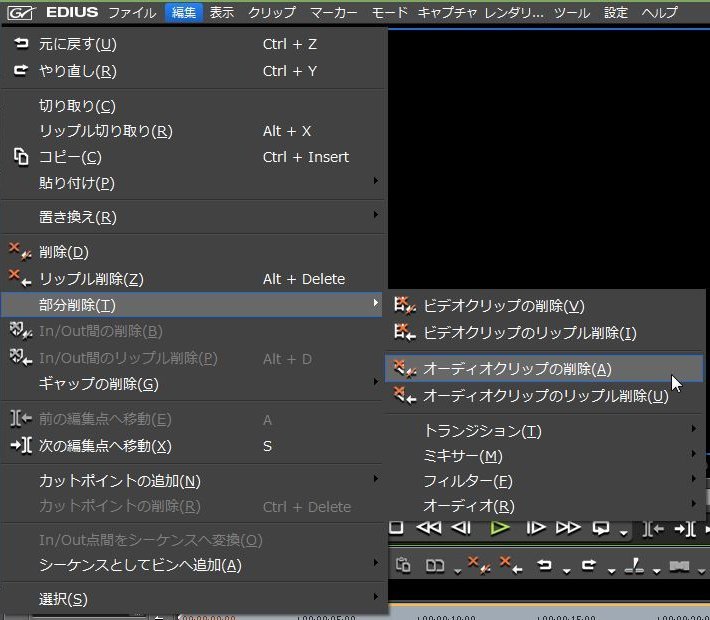Open the キャプチャ menu
Viewport: 710px width, 620px height.
(447, 12)
